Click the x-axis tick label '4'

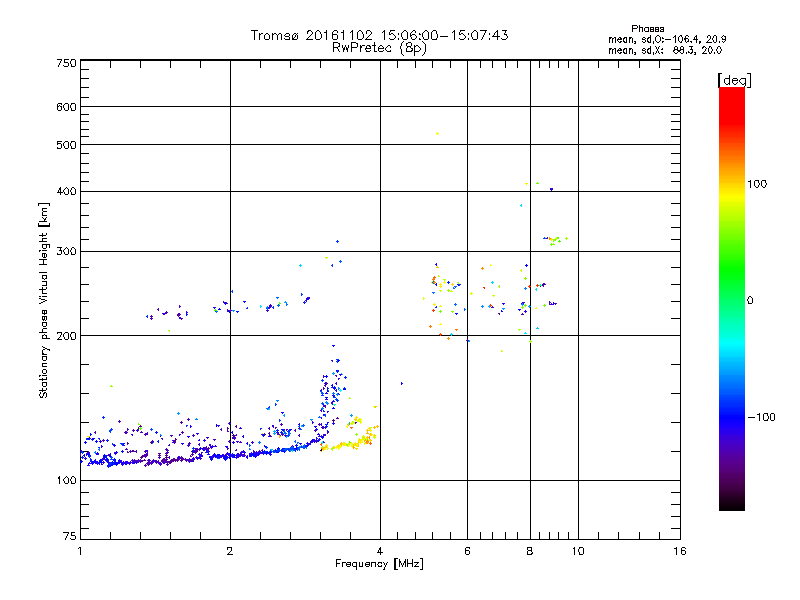click(x=380, y=551)
